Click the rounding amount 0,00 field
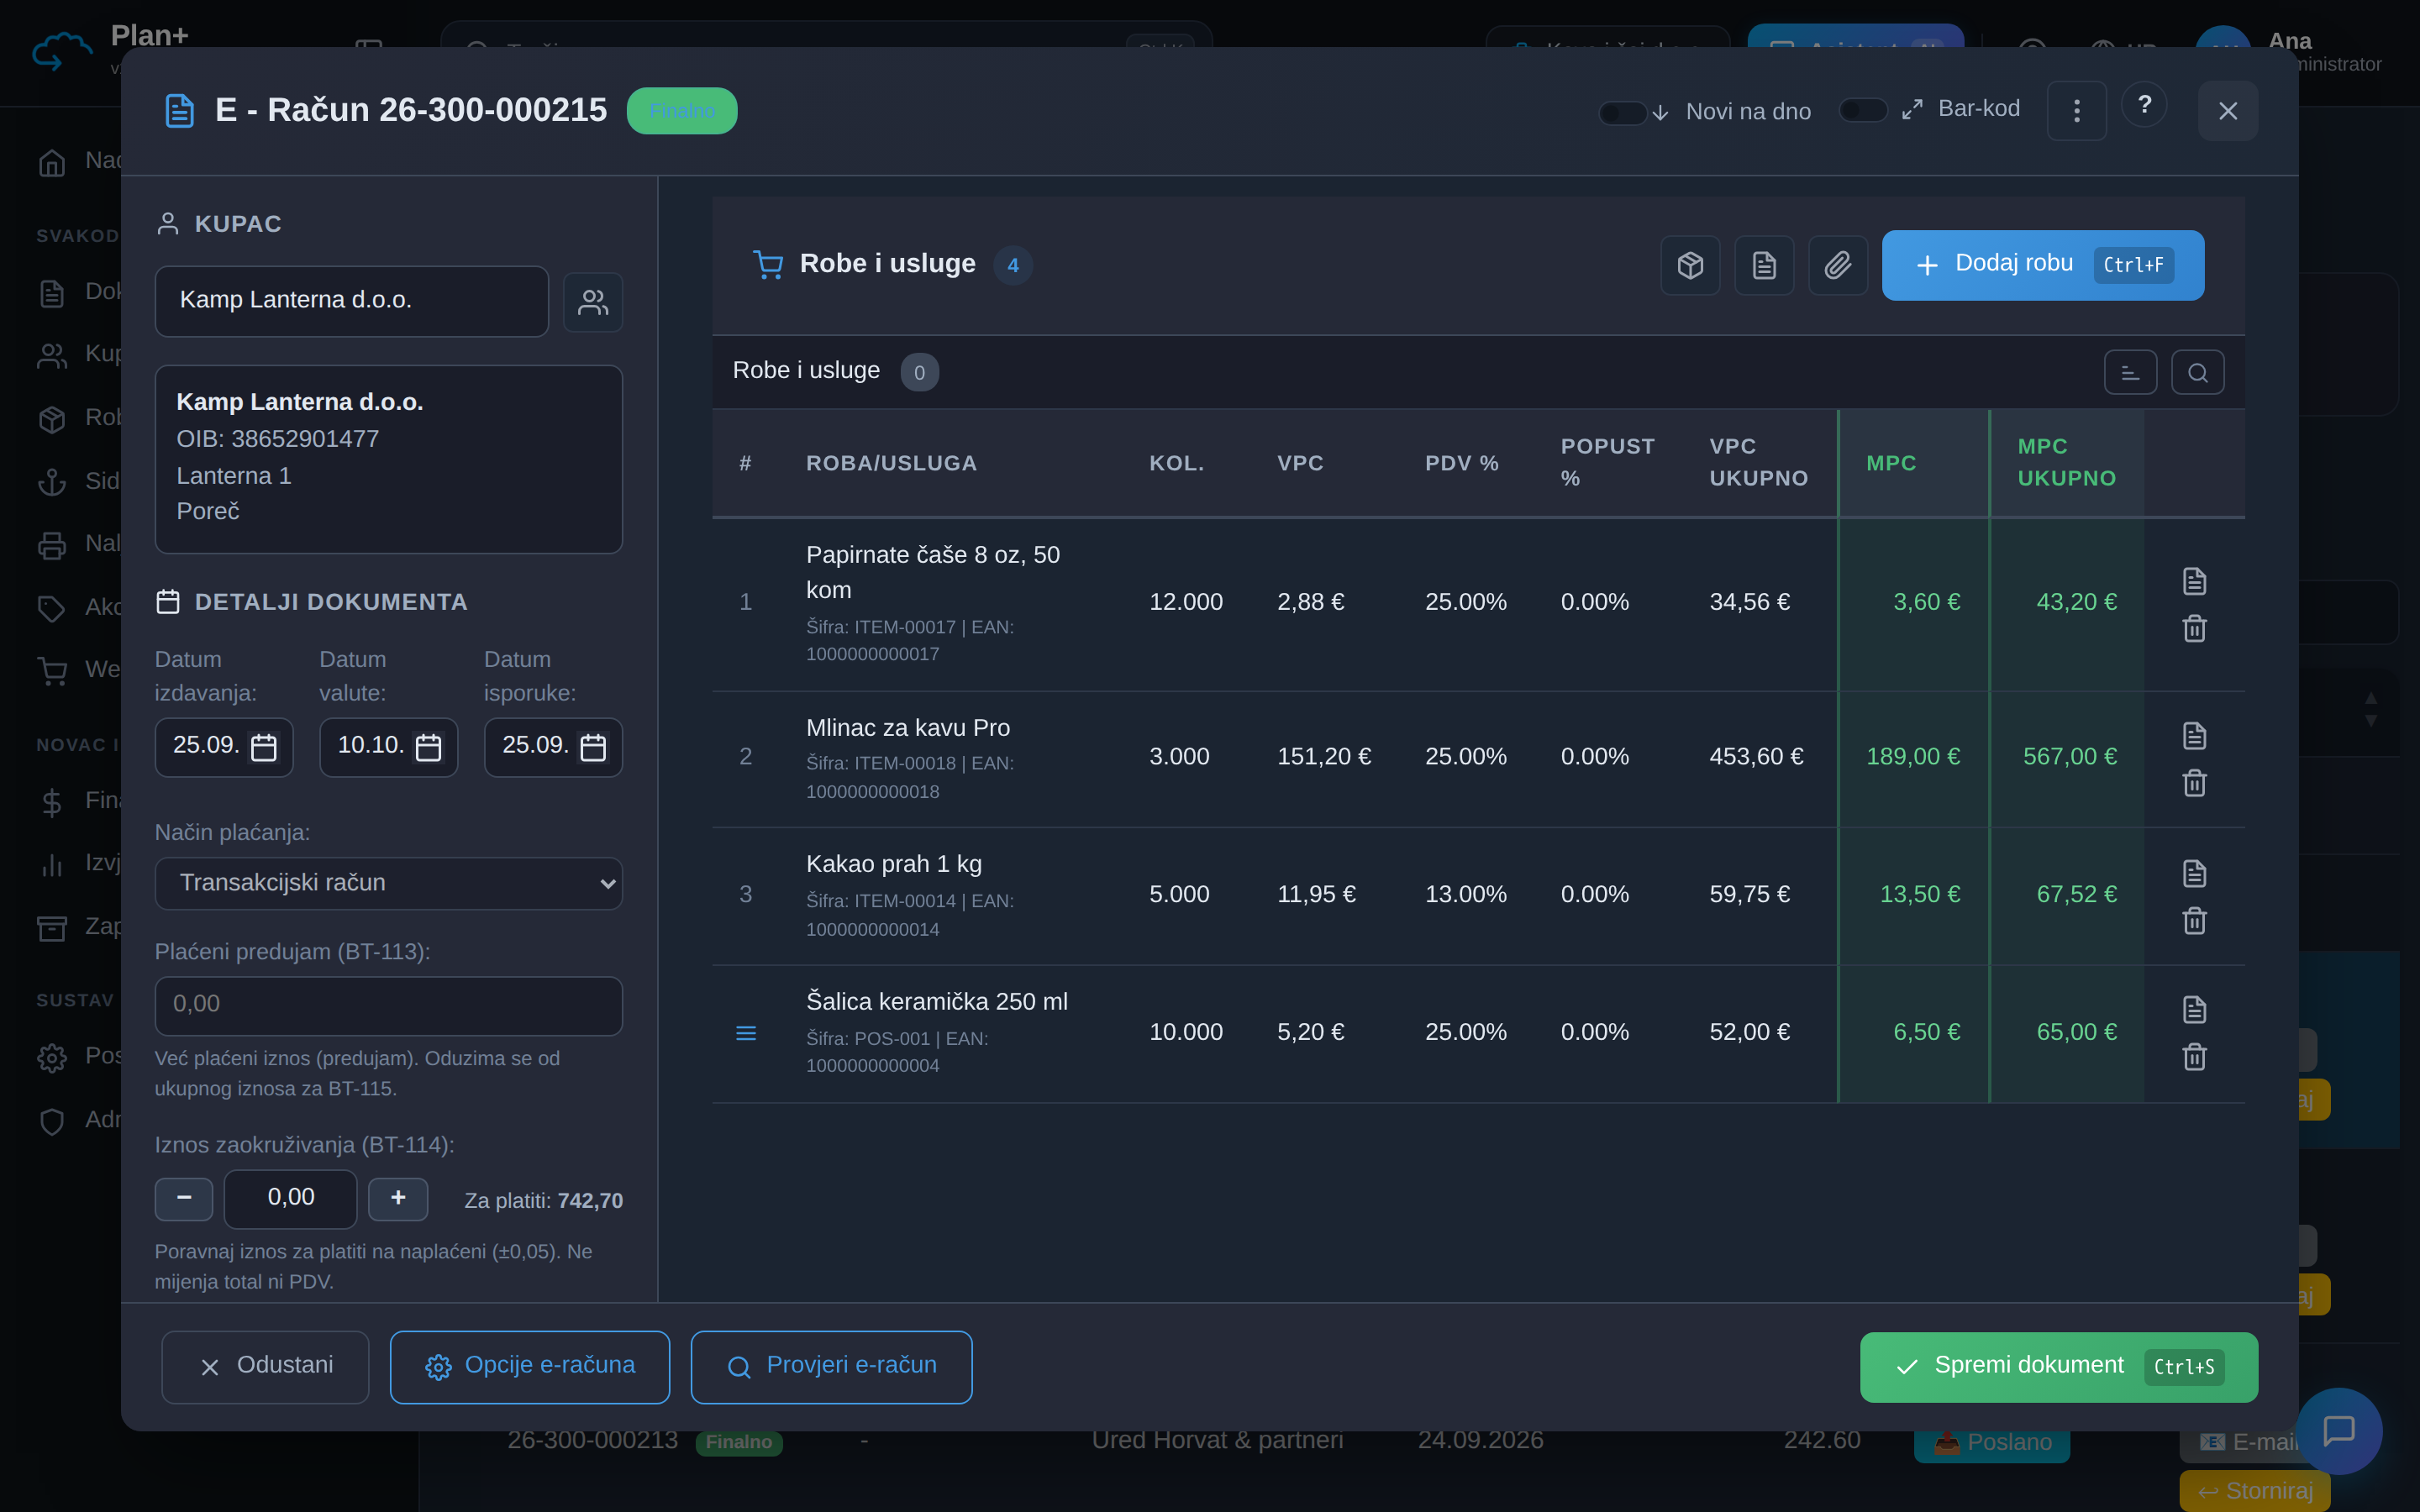The height and width of the screenshot is (1512, 2420). pos(290,1198)
